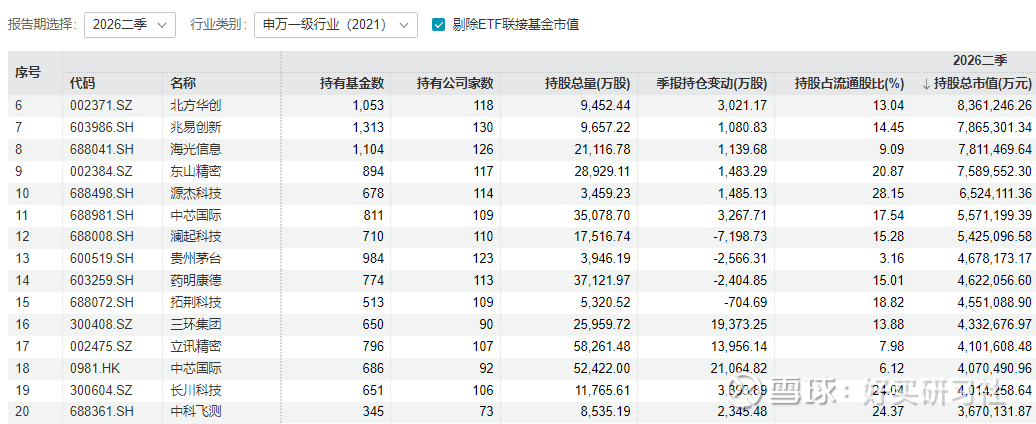The image size is (1036, 424).
Task: Click the 持股总量(万股) column header
Action: [x=587, y=84]
